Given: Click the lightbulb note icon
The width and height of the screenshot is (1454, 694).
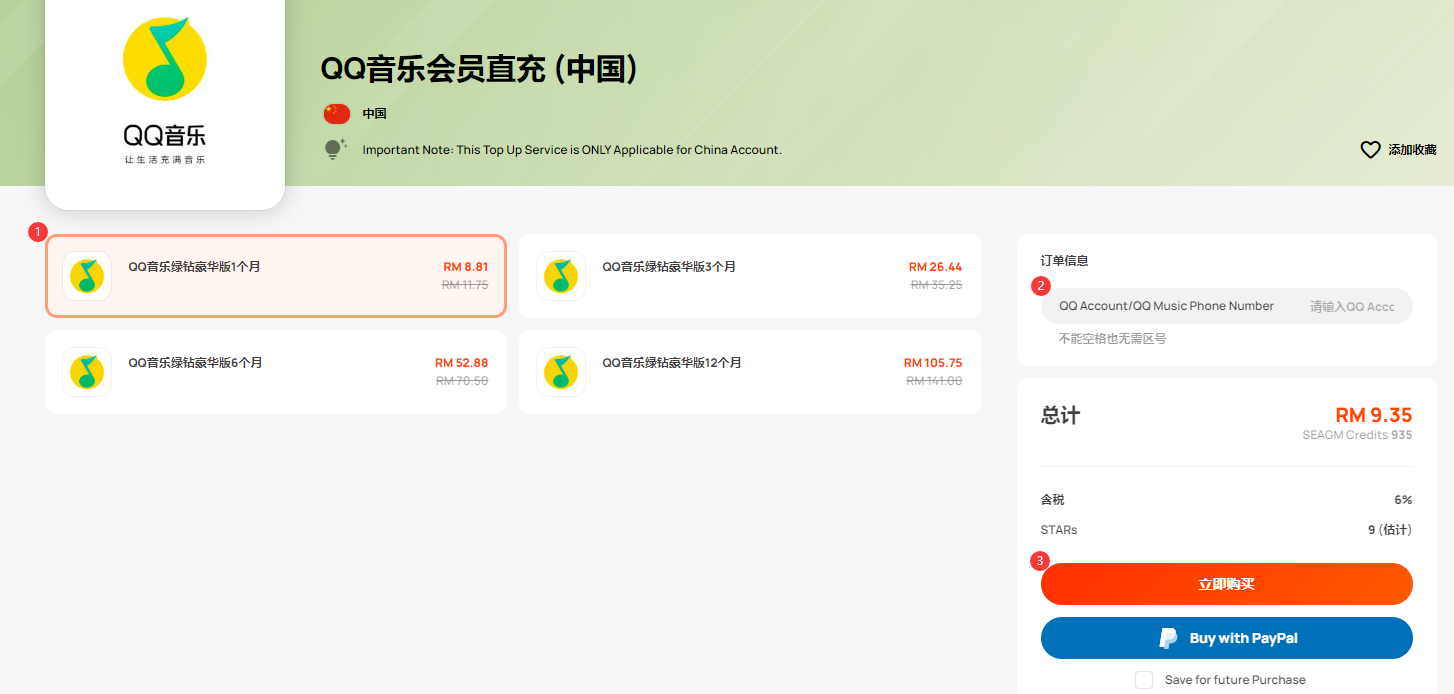Looking at the screenshot, I should click(x=335, y=149).
